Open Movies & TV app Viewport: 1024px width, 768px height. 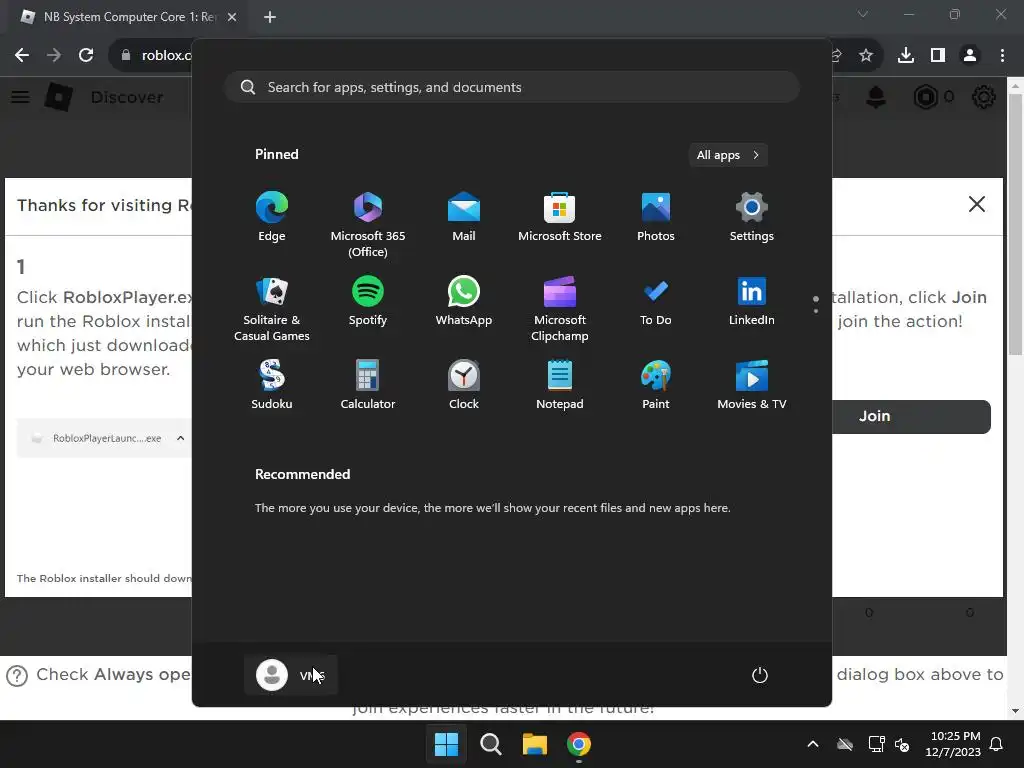pos(752,385)
